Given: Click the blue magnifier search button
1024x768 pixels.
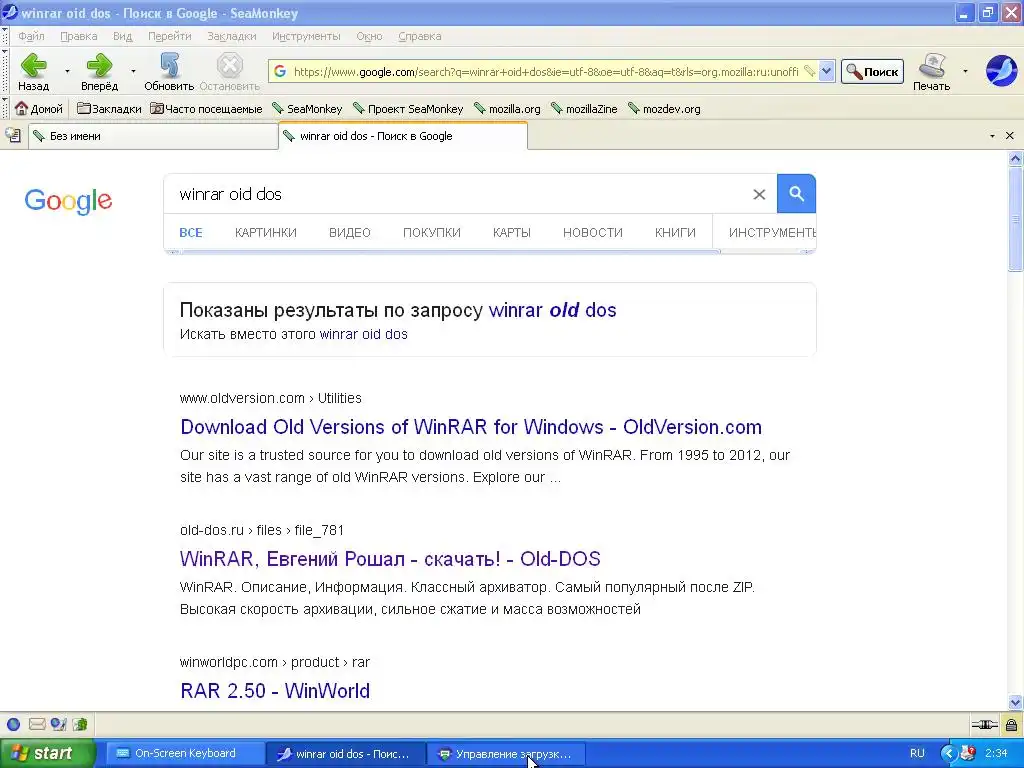Looking at the screenshot, I should 796,193.
